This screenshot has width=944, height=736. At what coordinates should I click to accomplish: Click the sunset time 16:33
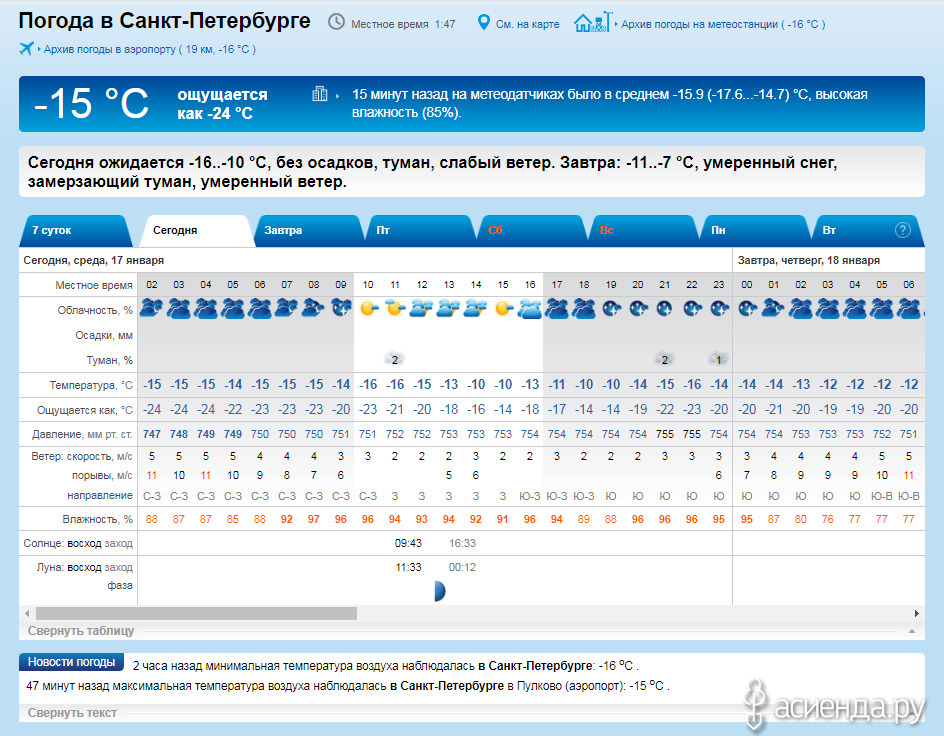[x=462, y=543]
